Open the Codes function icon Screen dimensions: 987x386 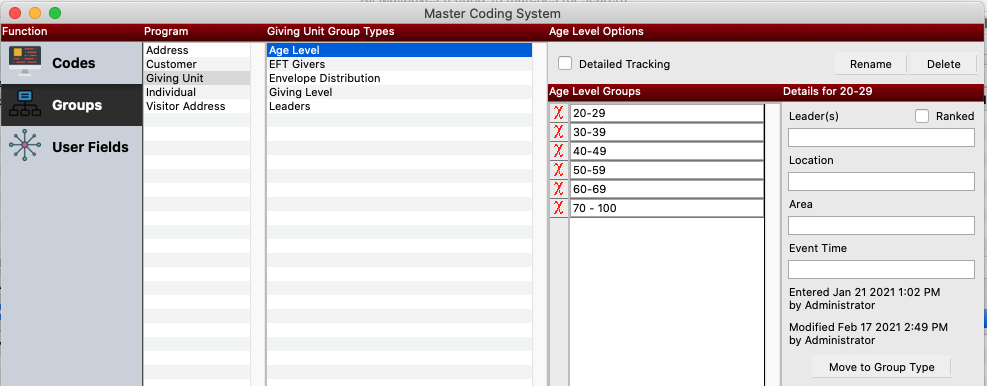coord(25,63)
